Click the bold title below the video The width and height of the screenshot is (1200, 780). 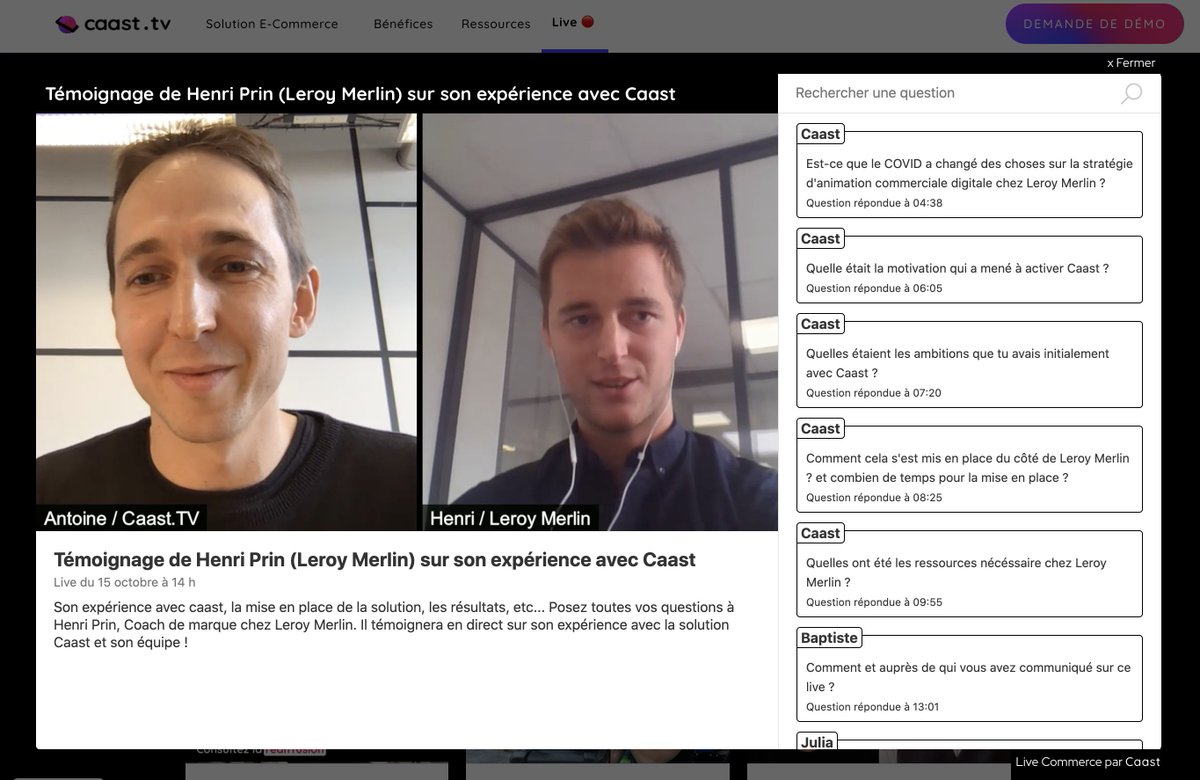[375, 560]
